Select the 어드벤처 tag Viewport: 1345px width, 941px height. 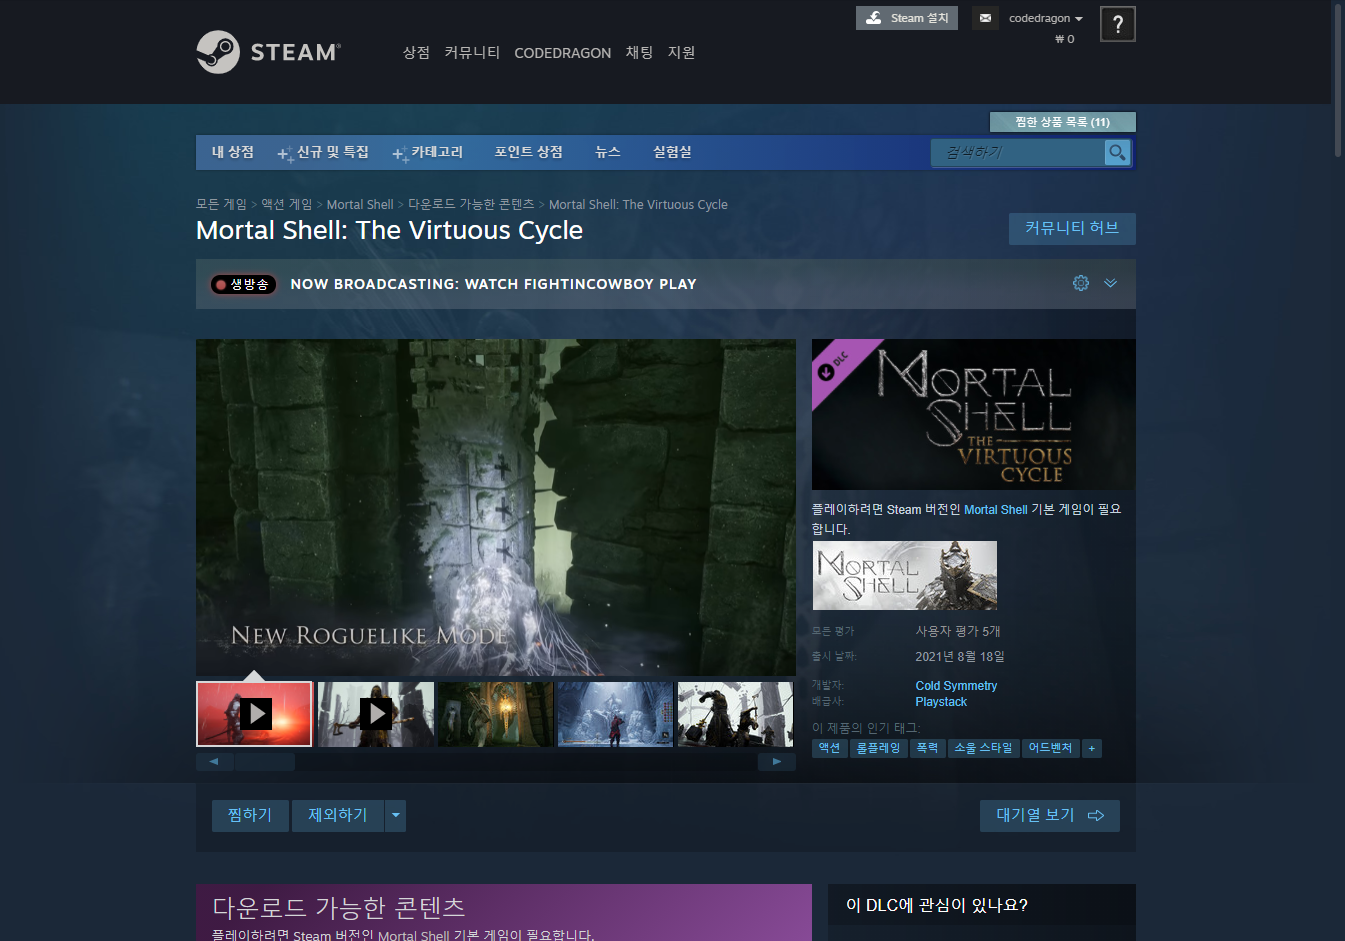[x=1050, y=748]
